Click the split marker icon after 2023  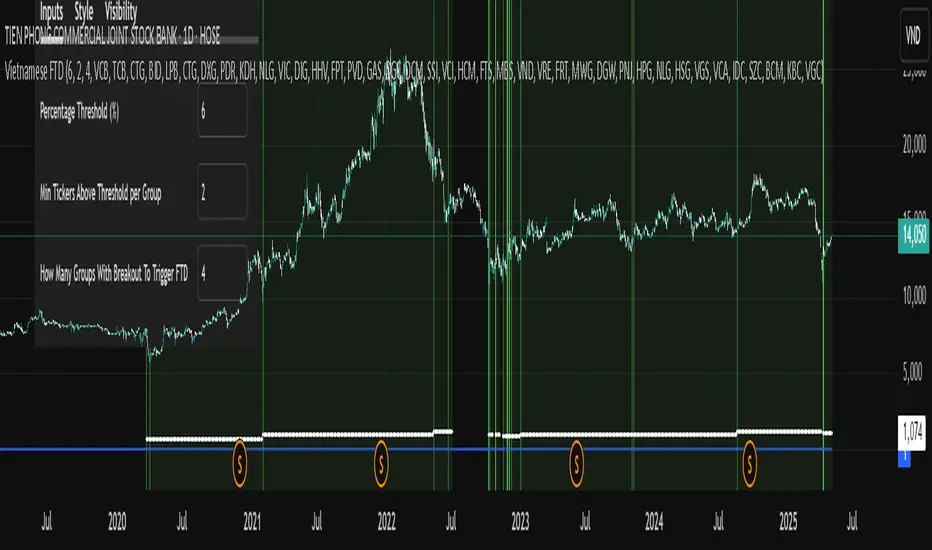(577, 464)
